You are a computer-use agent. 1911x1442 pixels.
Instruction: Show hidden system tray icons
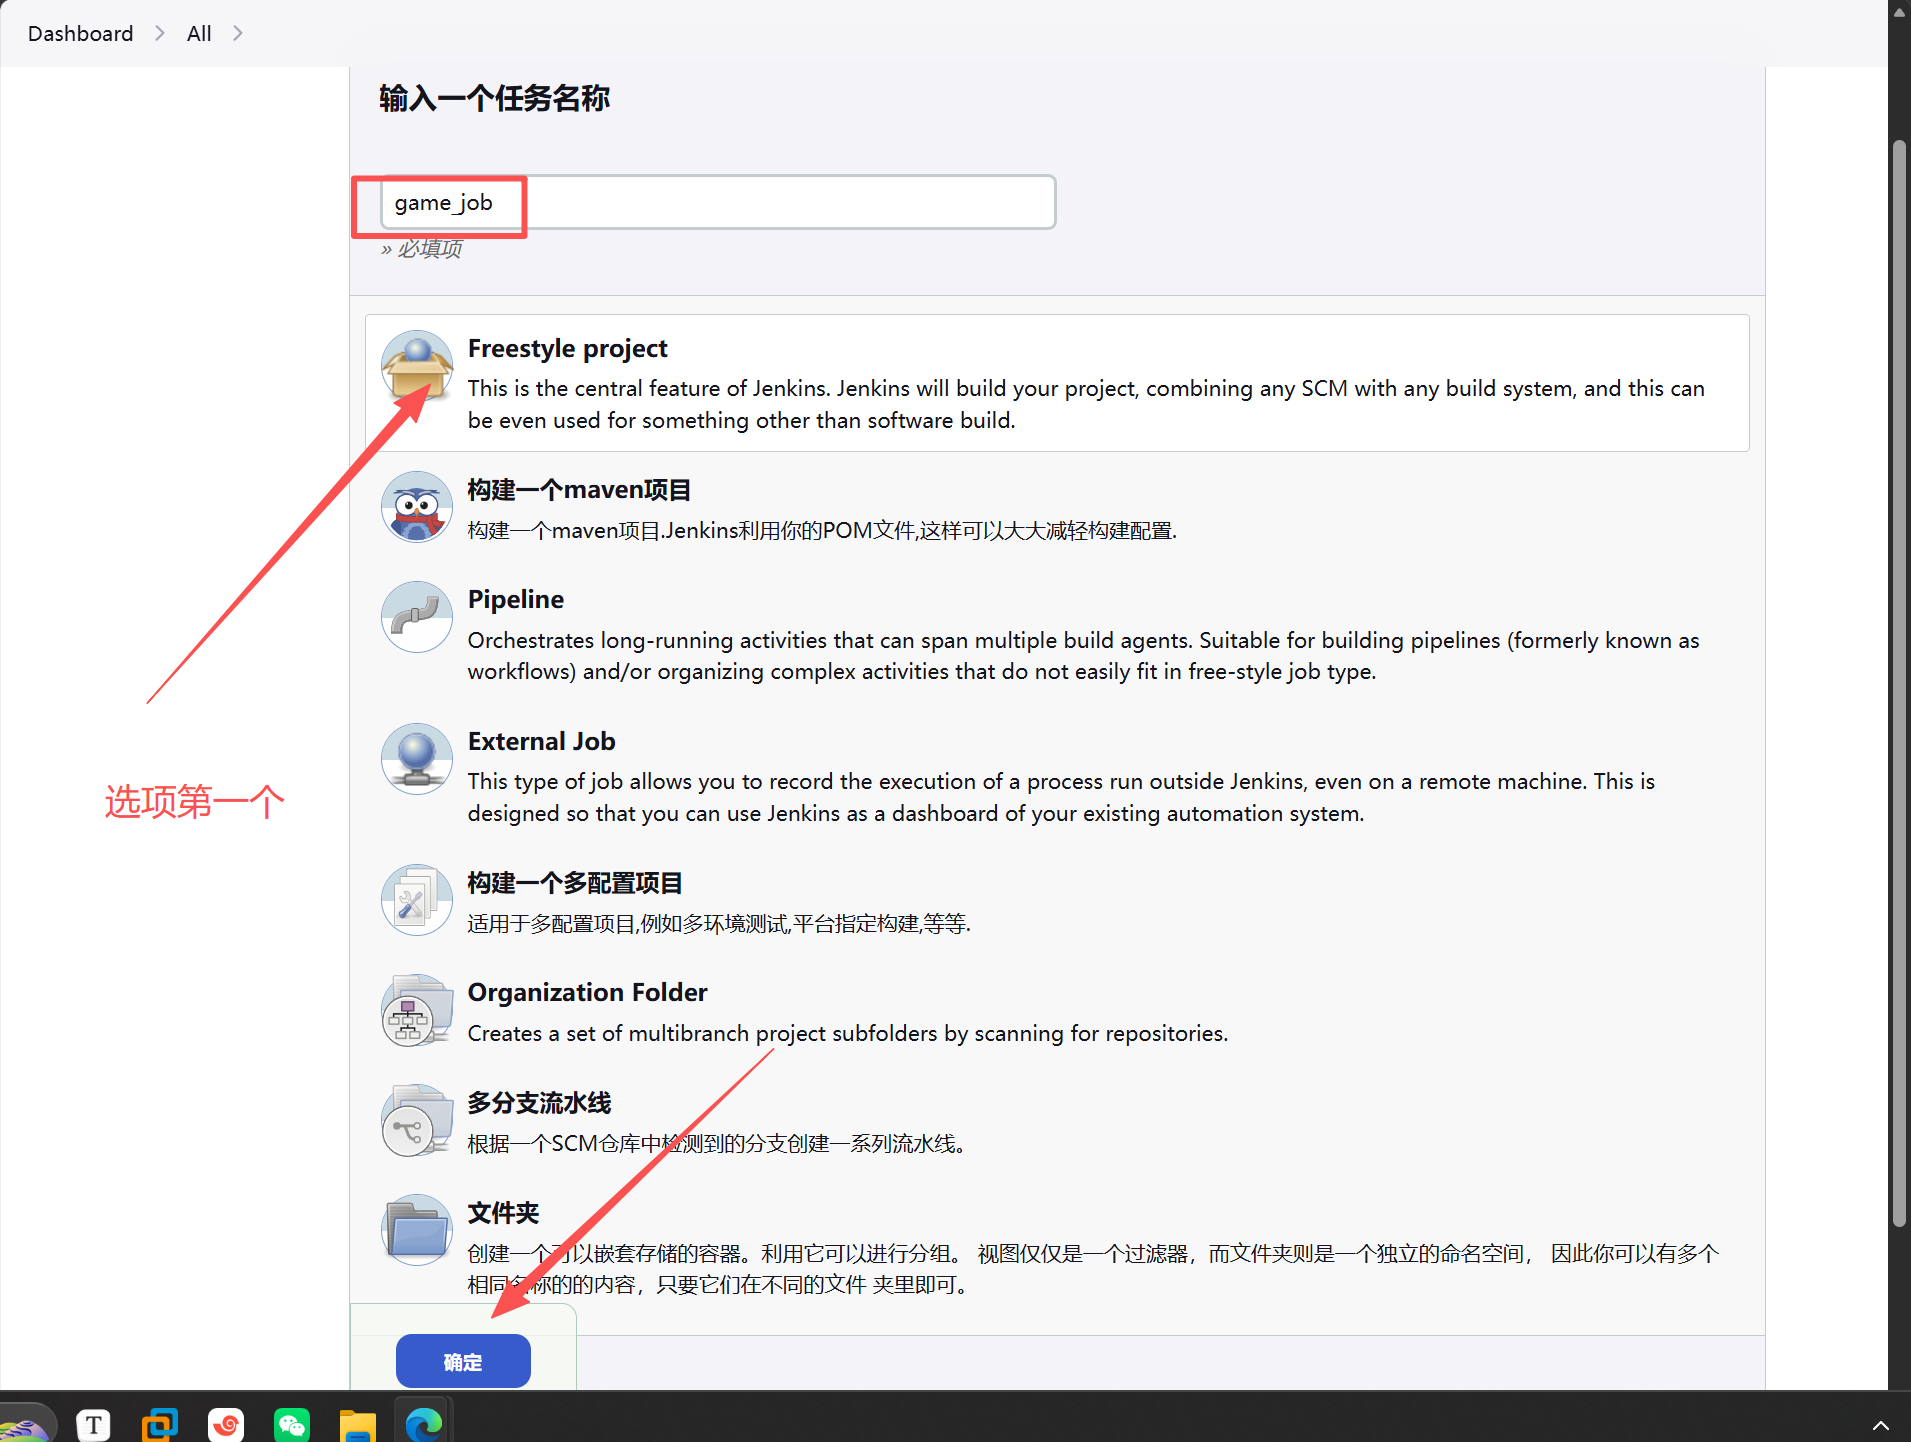point(1880,1426)
